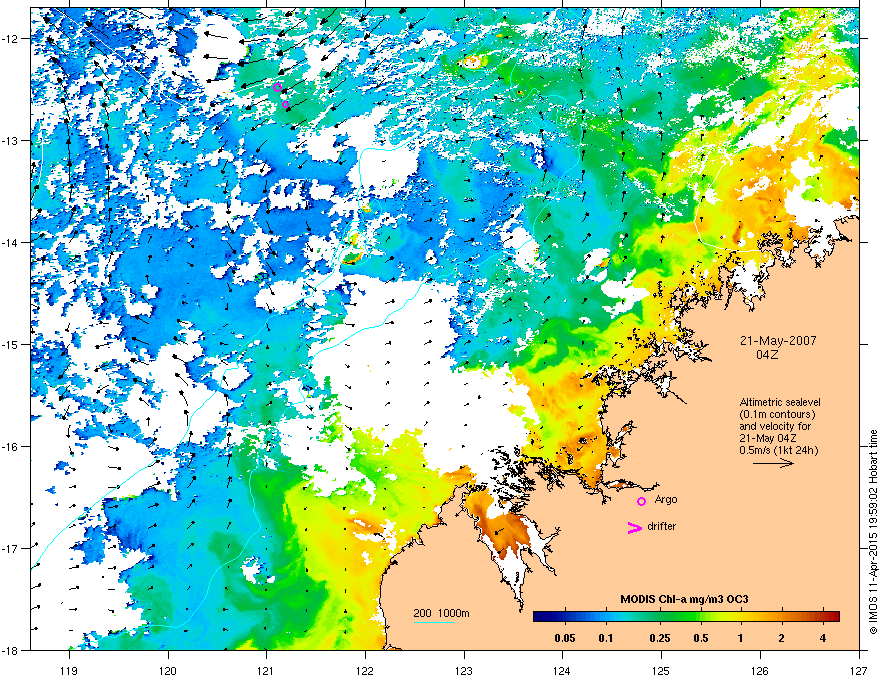
Task: Click the cyan bathymetry contour legend line
Action: 434,622
